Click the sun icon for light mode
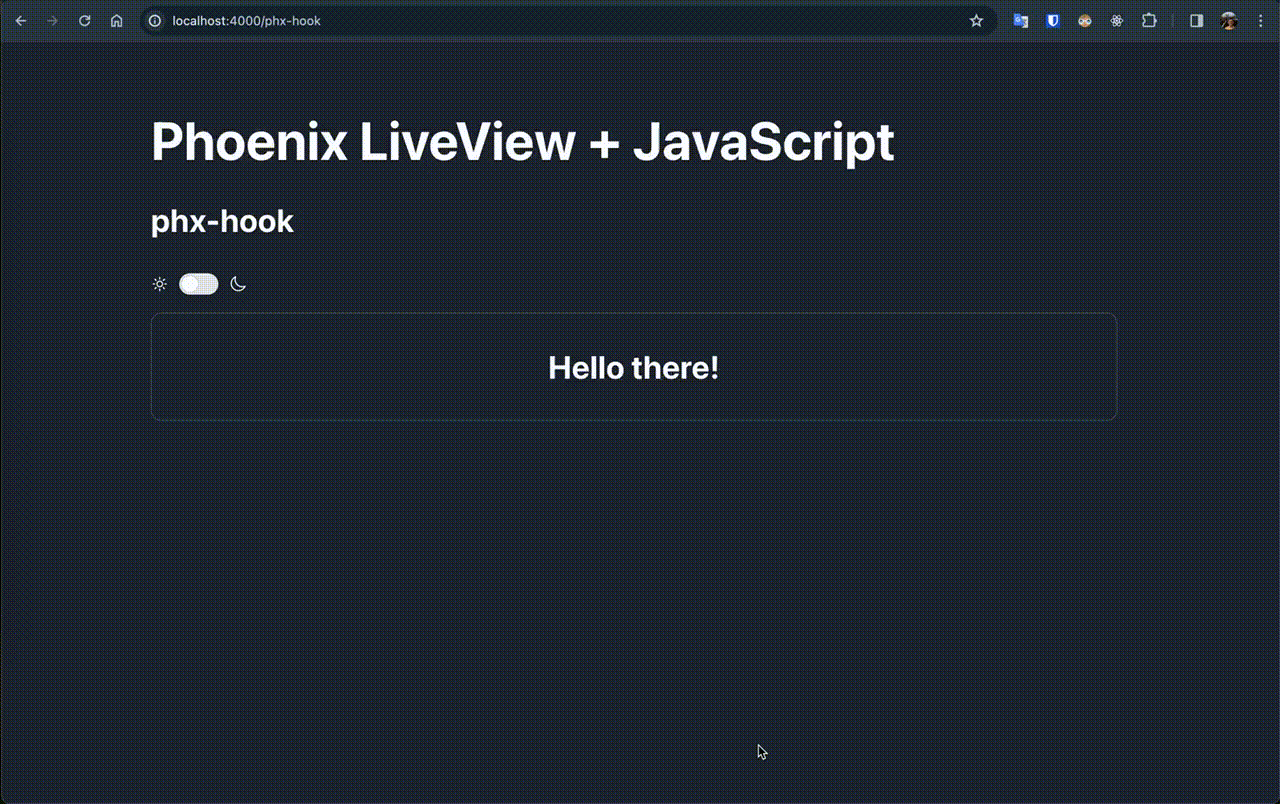 coord(159,283)
